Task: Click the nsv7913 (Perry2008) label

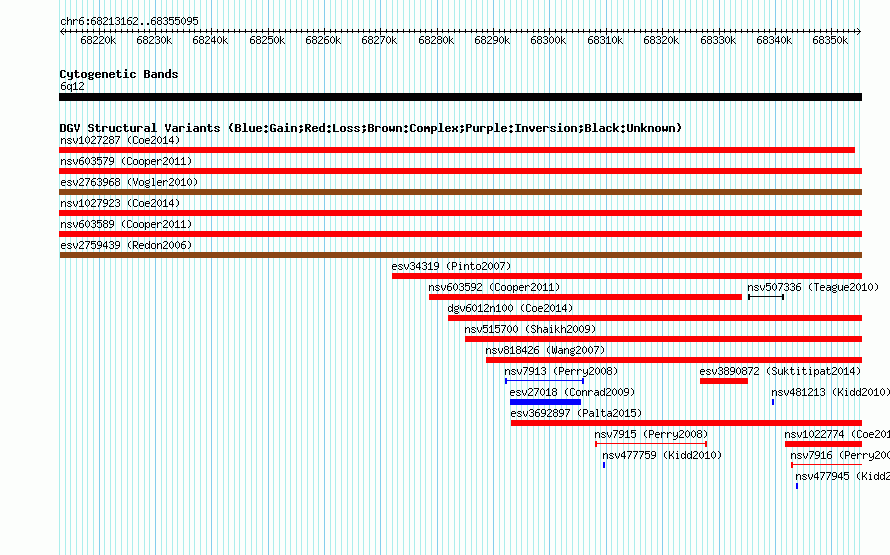Action: tap(561, 371)
